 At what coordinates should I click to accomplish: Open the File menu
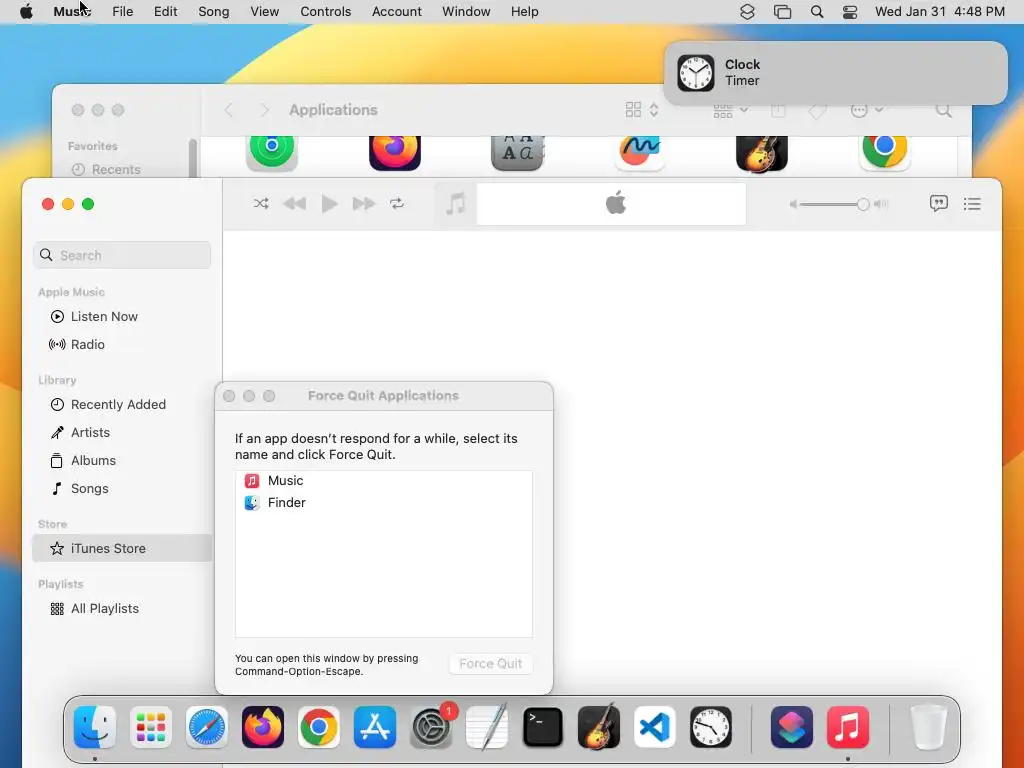pyautogui.click(x=122, y=12)
